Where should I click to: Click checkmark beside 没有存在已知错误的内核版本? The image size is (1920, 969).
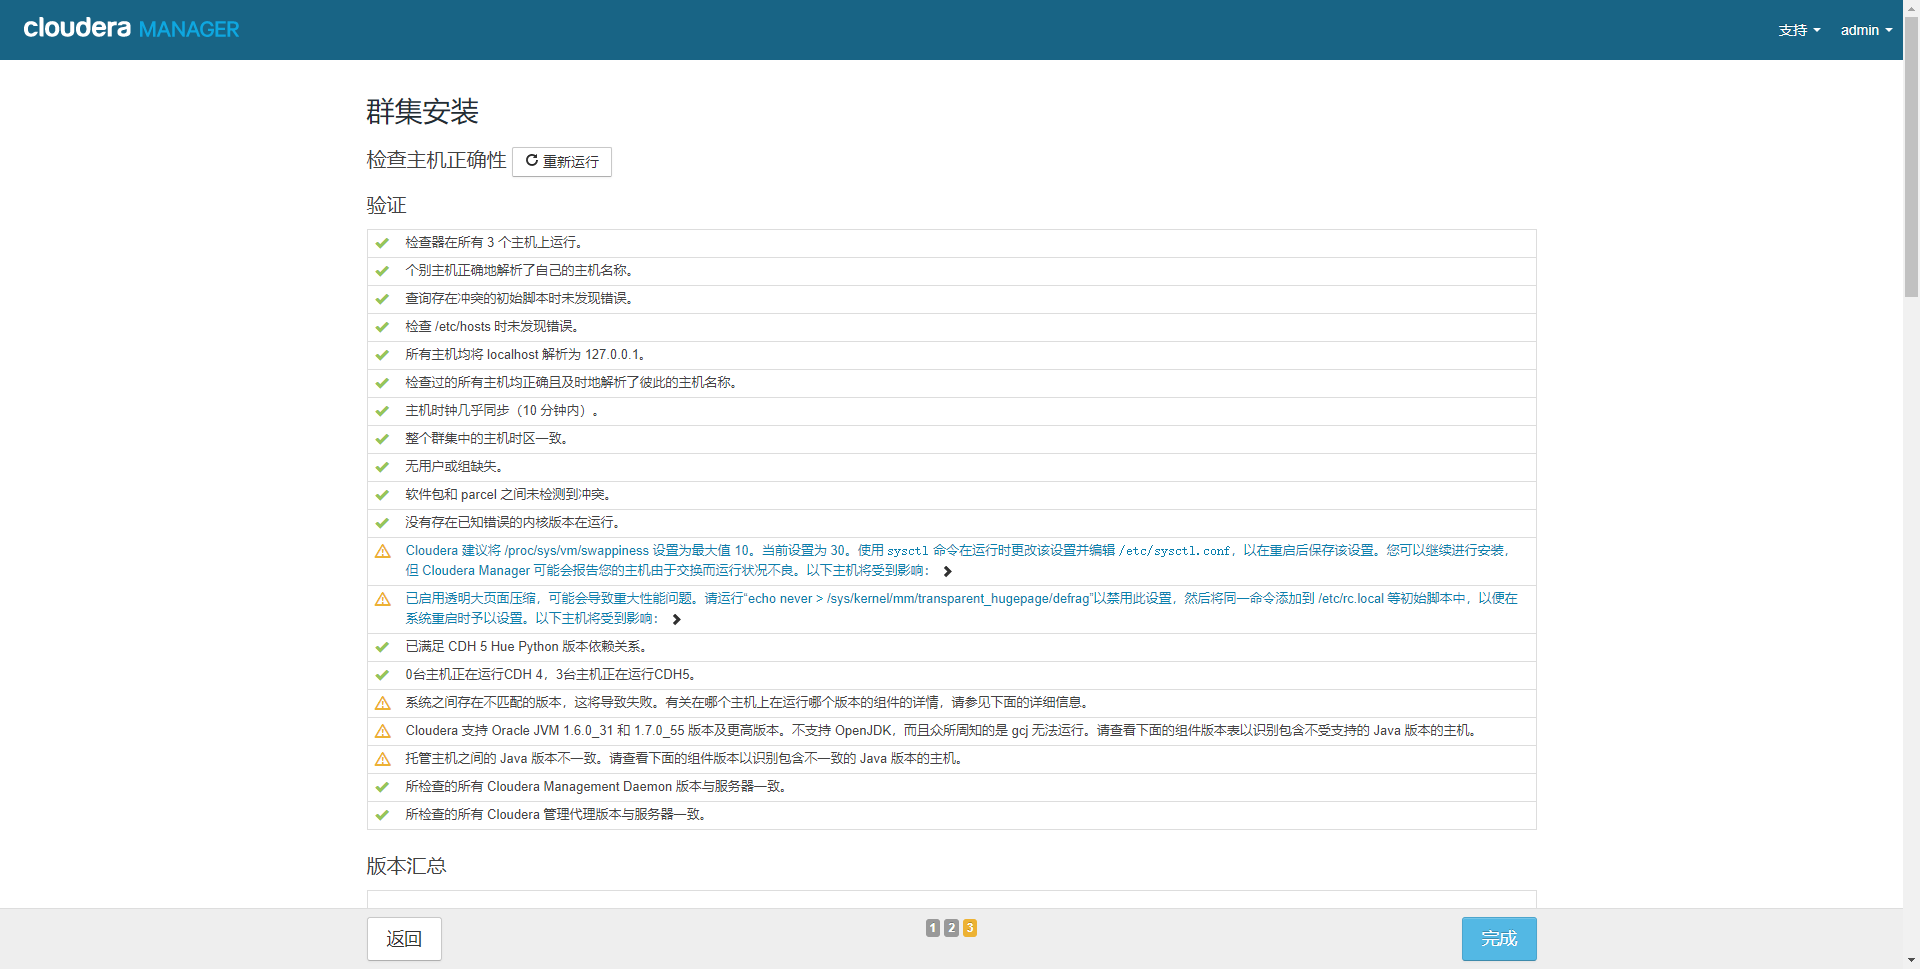(382, 523)
